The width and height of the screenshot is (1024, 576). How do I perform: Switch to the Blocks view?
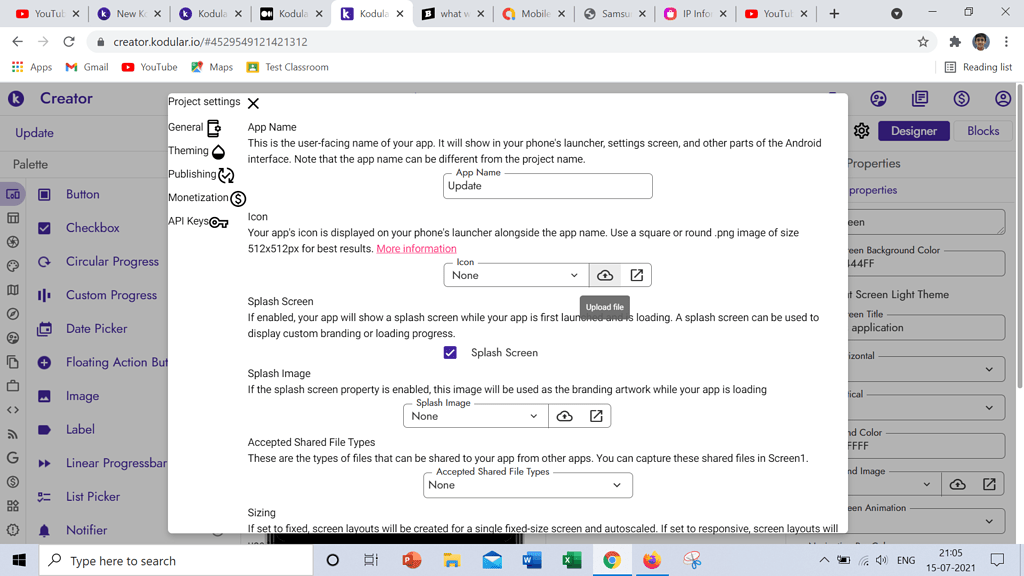click(x=983, y=131)
